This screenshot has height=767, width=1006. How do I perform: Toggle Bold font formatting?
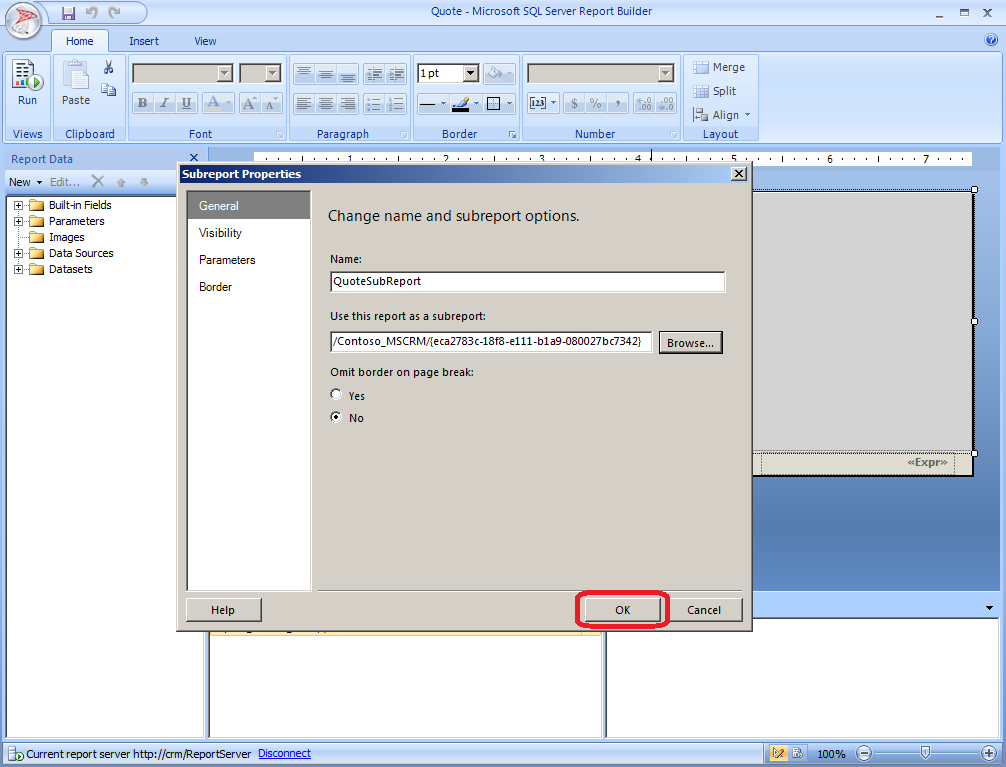142,103
